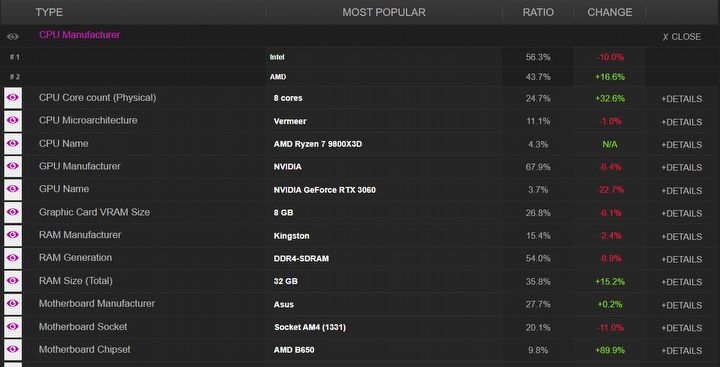Image resolution: width=720 pixels, height=367 pixels.
Task: Select the AMD Ryzen 7 9800X3D entry
Action: 318,144
